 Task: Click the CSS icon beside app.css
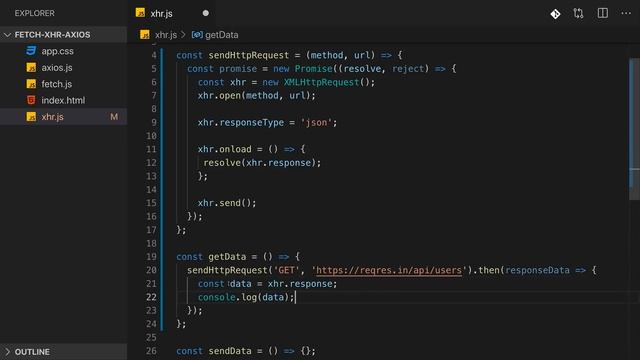pos(31,51)
